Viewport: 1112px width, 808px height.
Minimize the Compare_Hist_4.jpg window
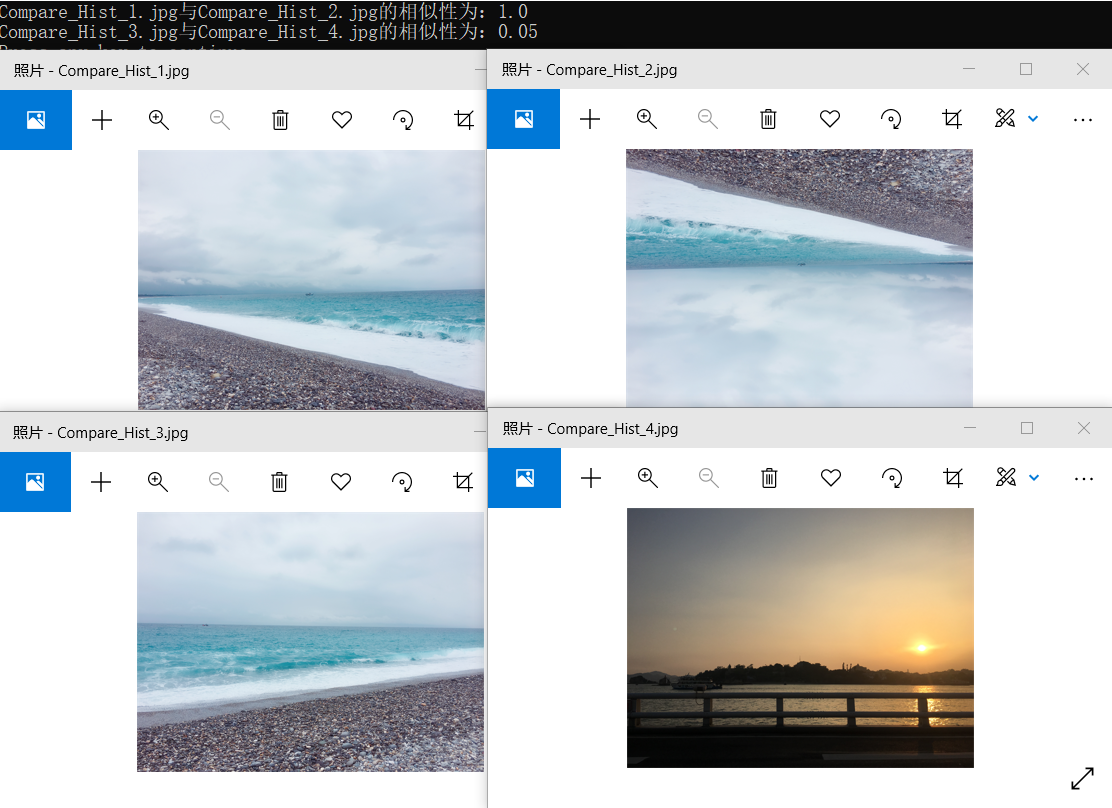coord(970,428)
